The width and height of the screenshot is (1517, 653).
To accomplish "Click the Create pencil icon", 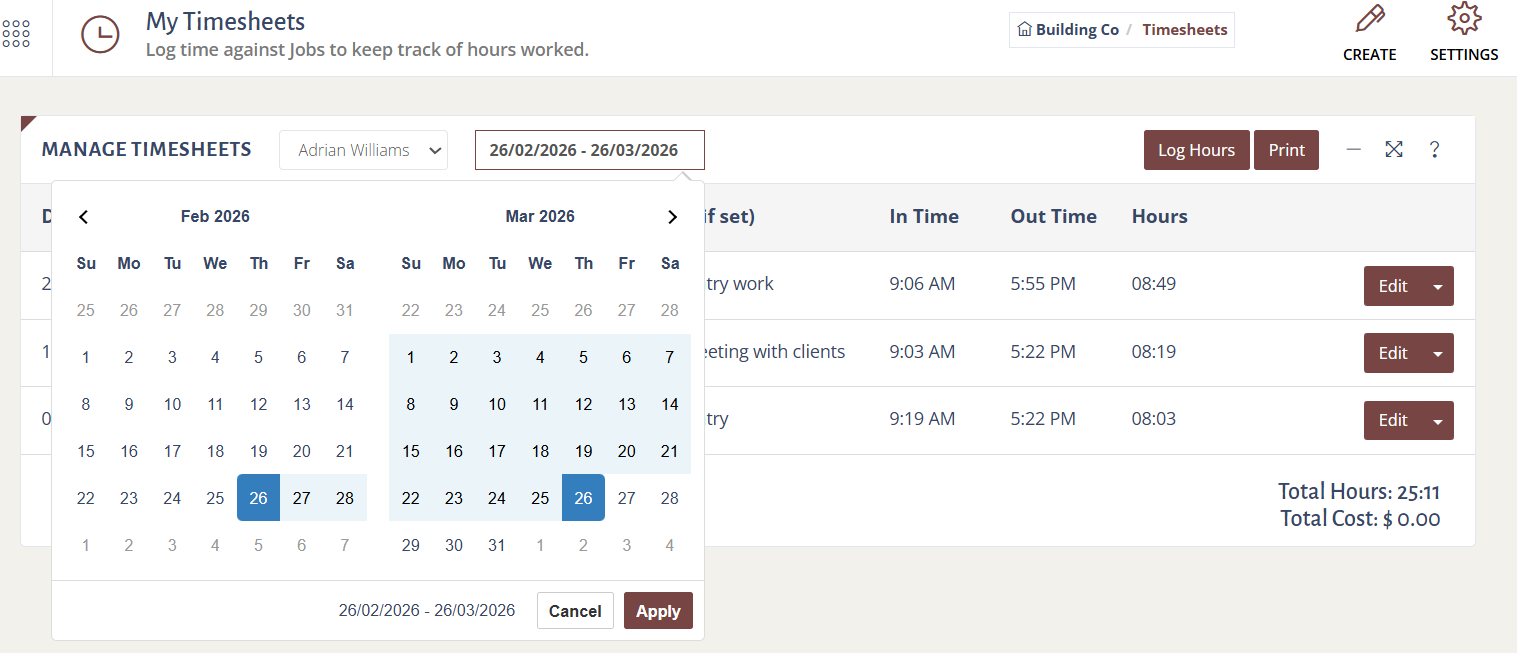I will pos(1369,20).
